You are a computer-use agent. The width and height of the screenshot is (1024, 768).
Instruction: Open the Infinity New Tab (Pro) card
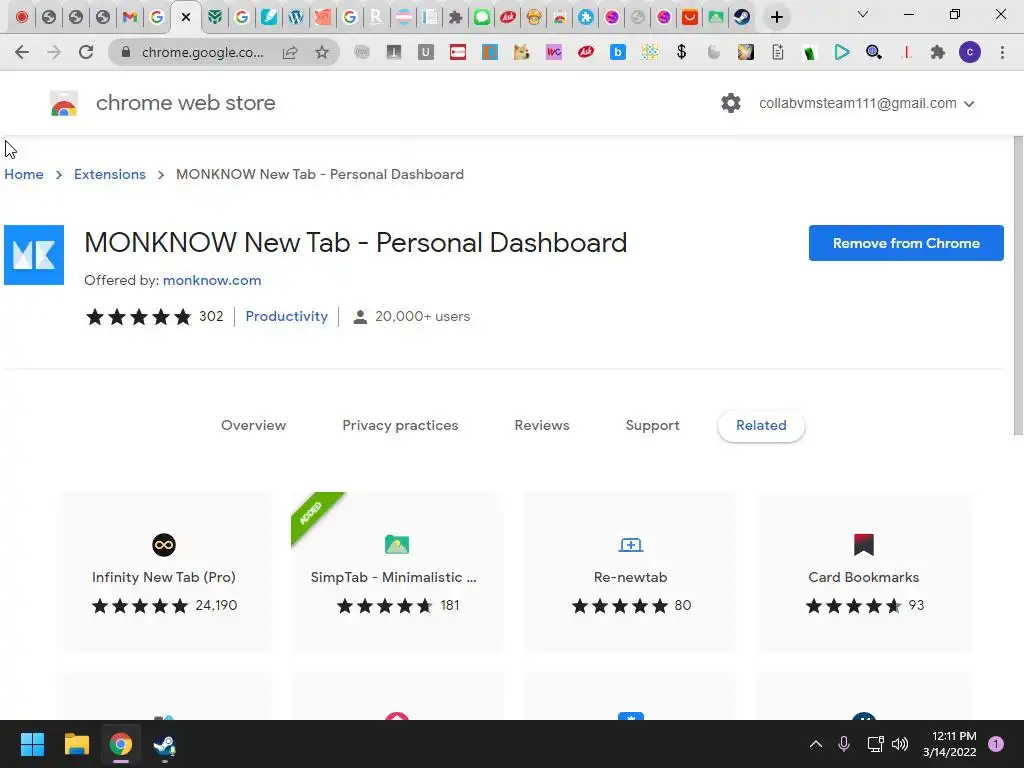click(x=164, y=572)
